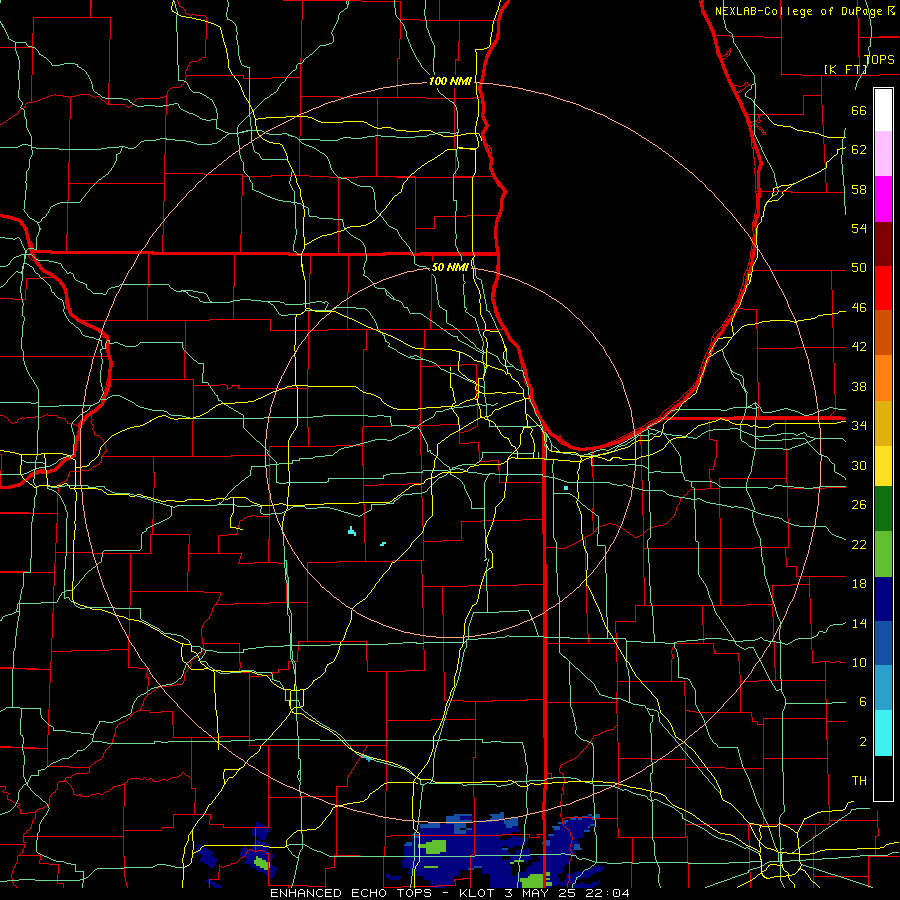This screenshot has height=900, width=900.
Task: Click the 38 scale label
Action: 859,386
